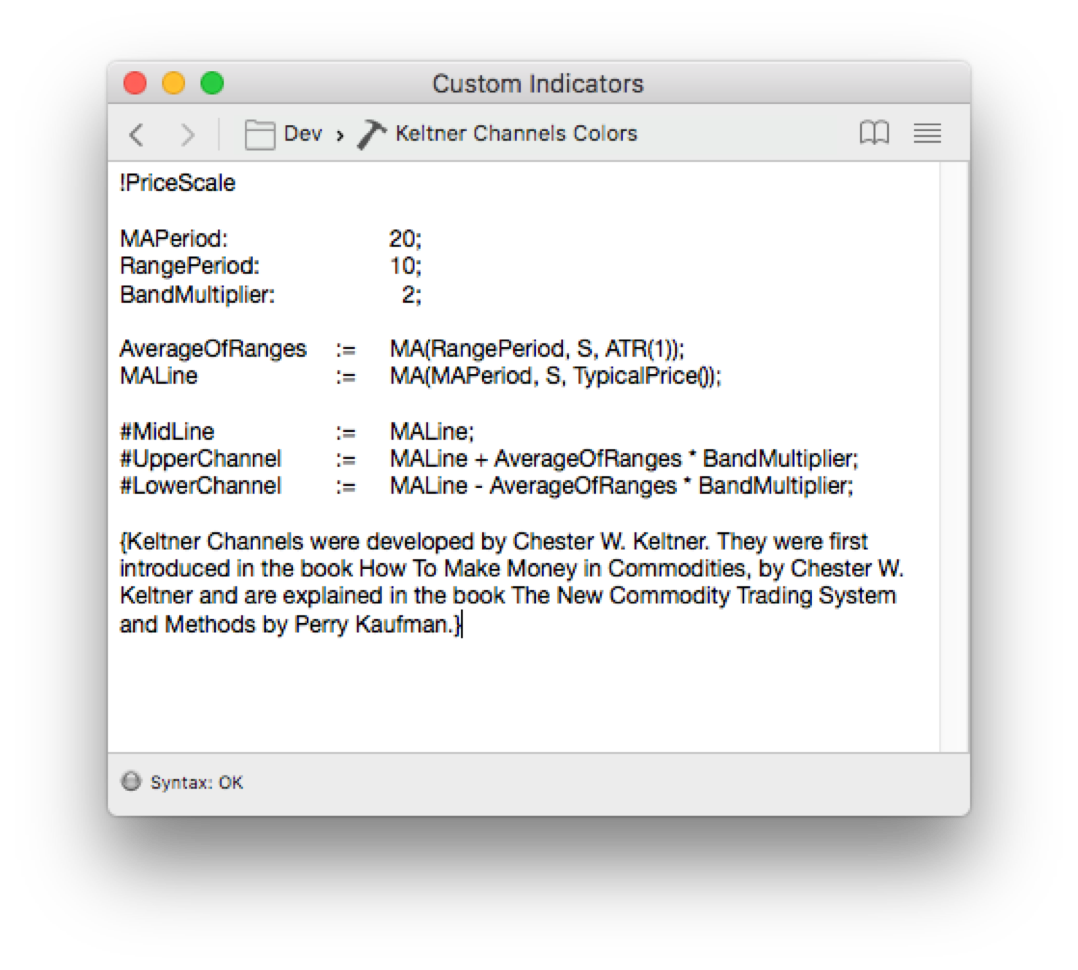Click the Custom Indicators window title

coord(538,84)
